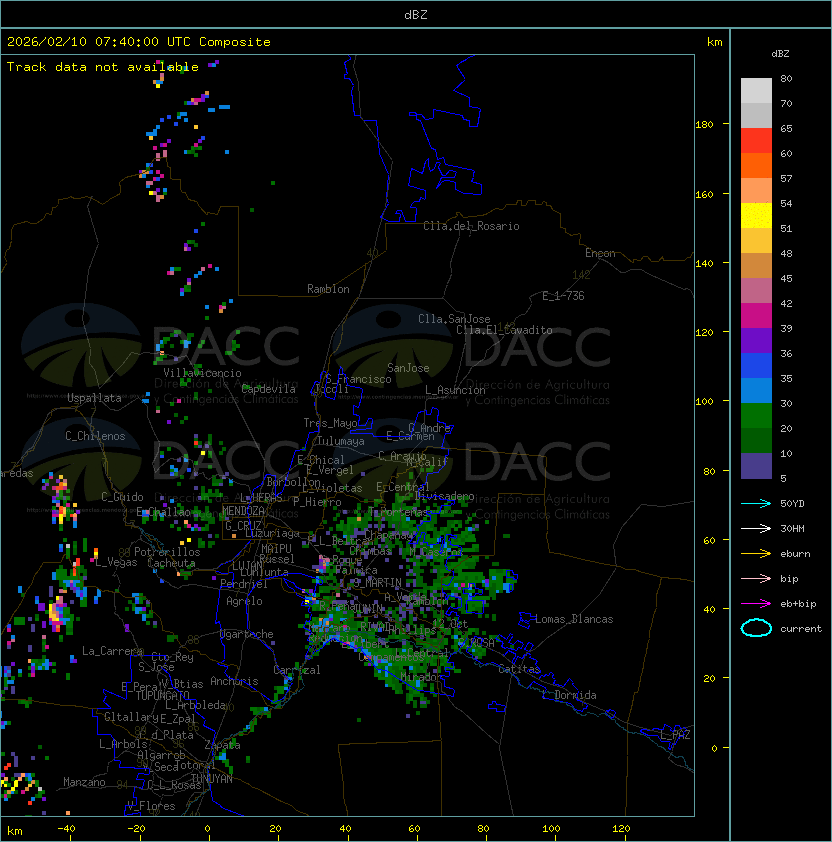Click the 'L_Dormida' map label
This screenshot has height=842, width=832.
(x=569, y=695)
